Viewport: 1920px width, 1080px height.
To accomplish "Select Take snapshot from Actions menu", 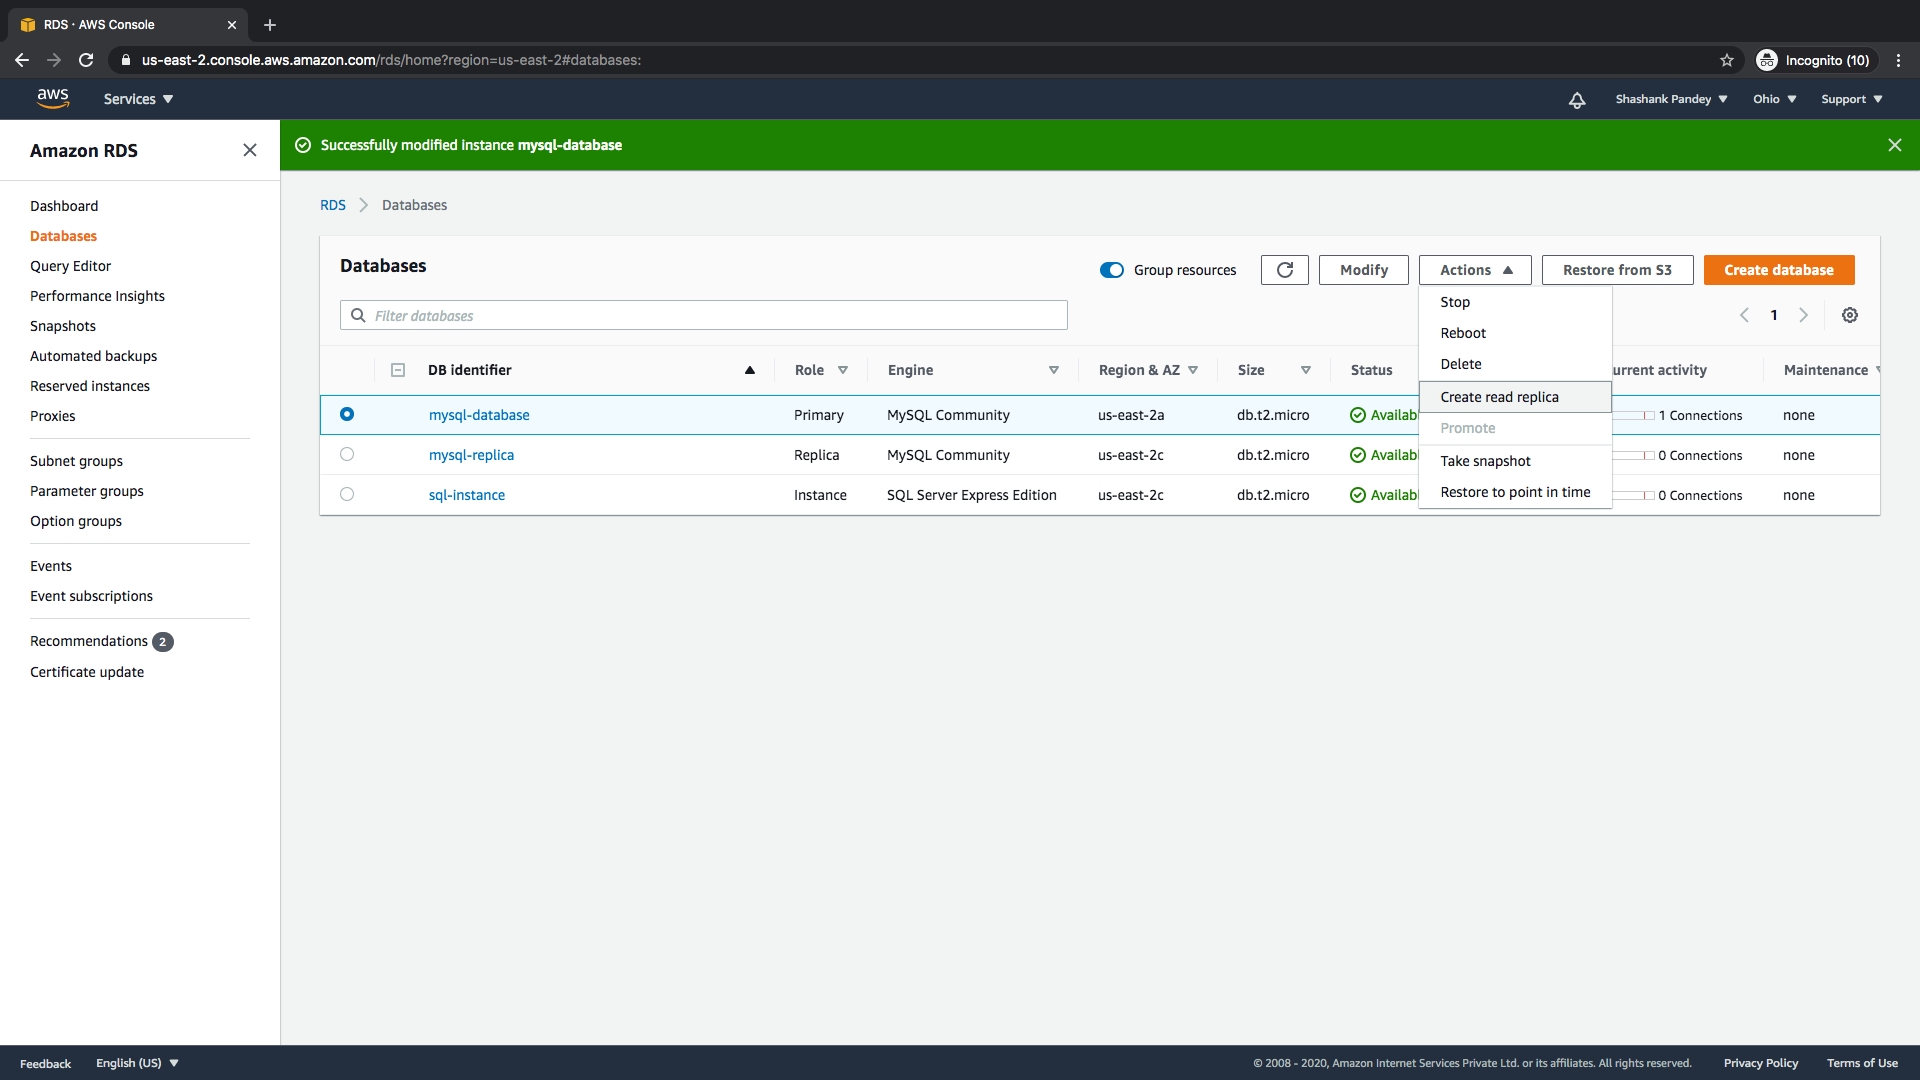I will tap(1485, 461).
